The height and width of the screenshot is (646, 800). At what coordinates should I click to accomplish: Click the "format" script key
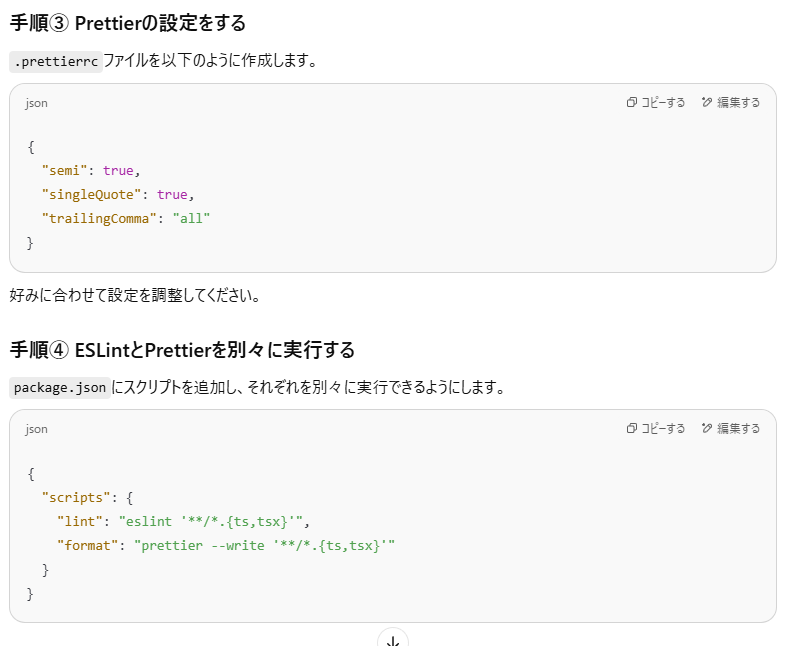86,545
